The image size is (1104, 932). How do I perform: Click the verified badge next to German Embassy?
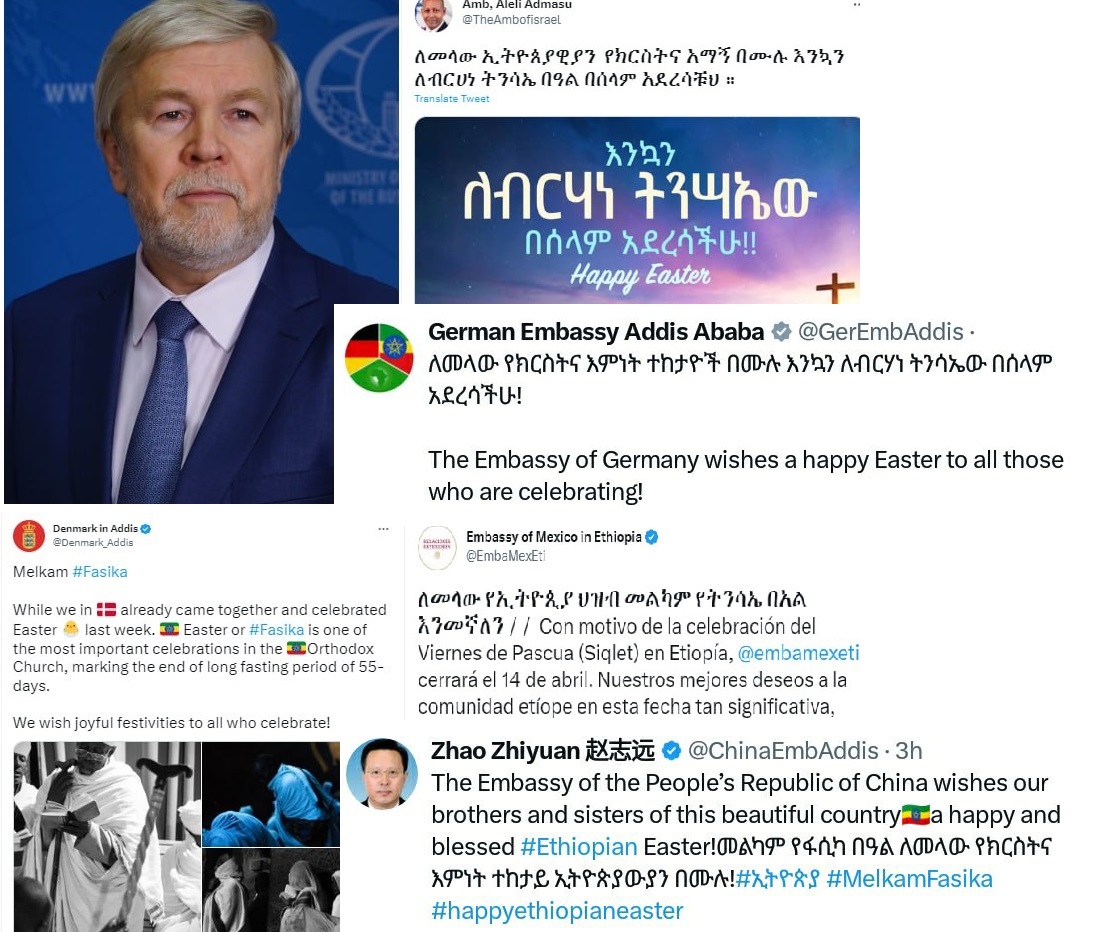click(x=781, y=332)
